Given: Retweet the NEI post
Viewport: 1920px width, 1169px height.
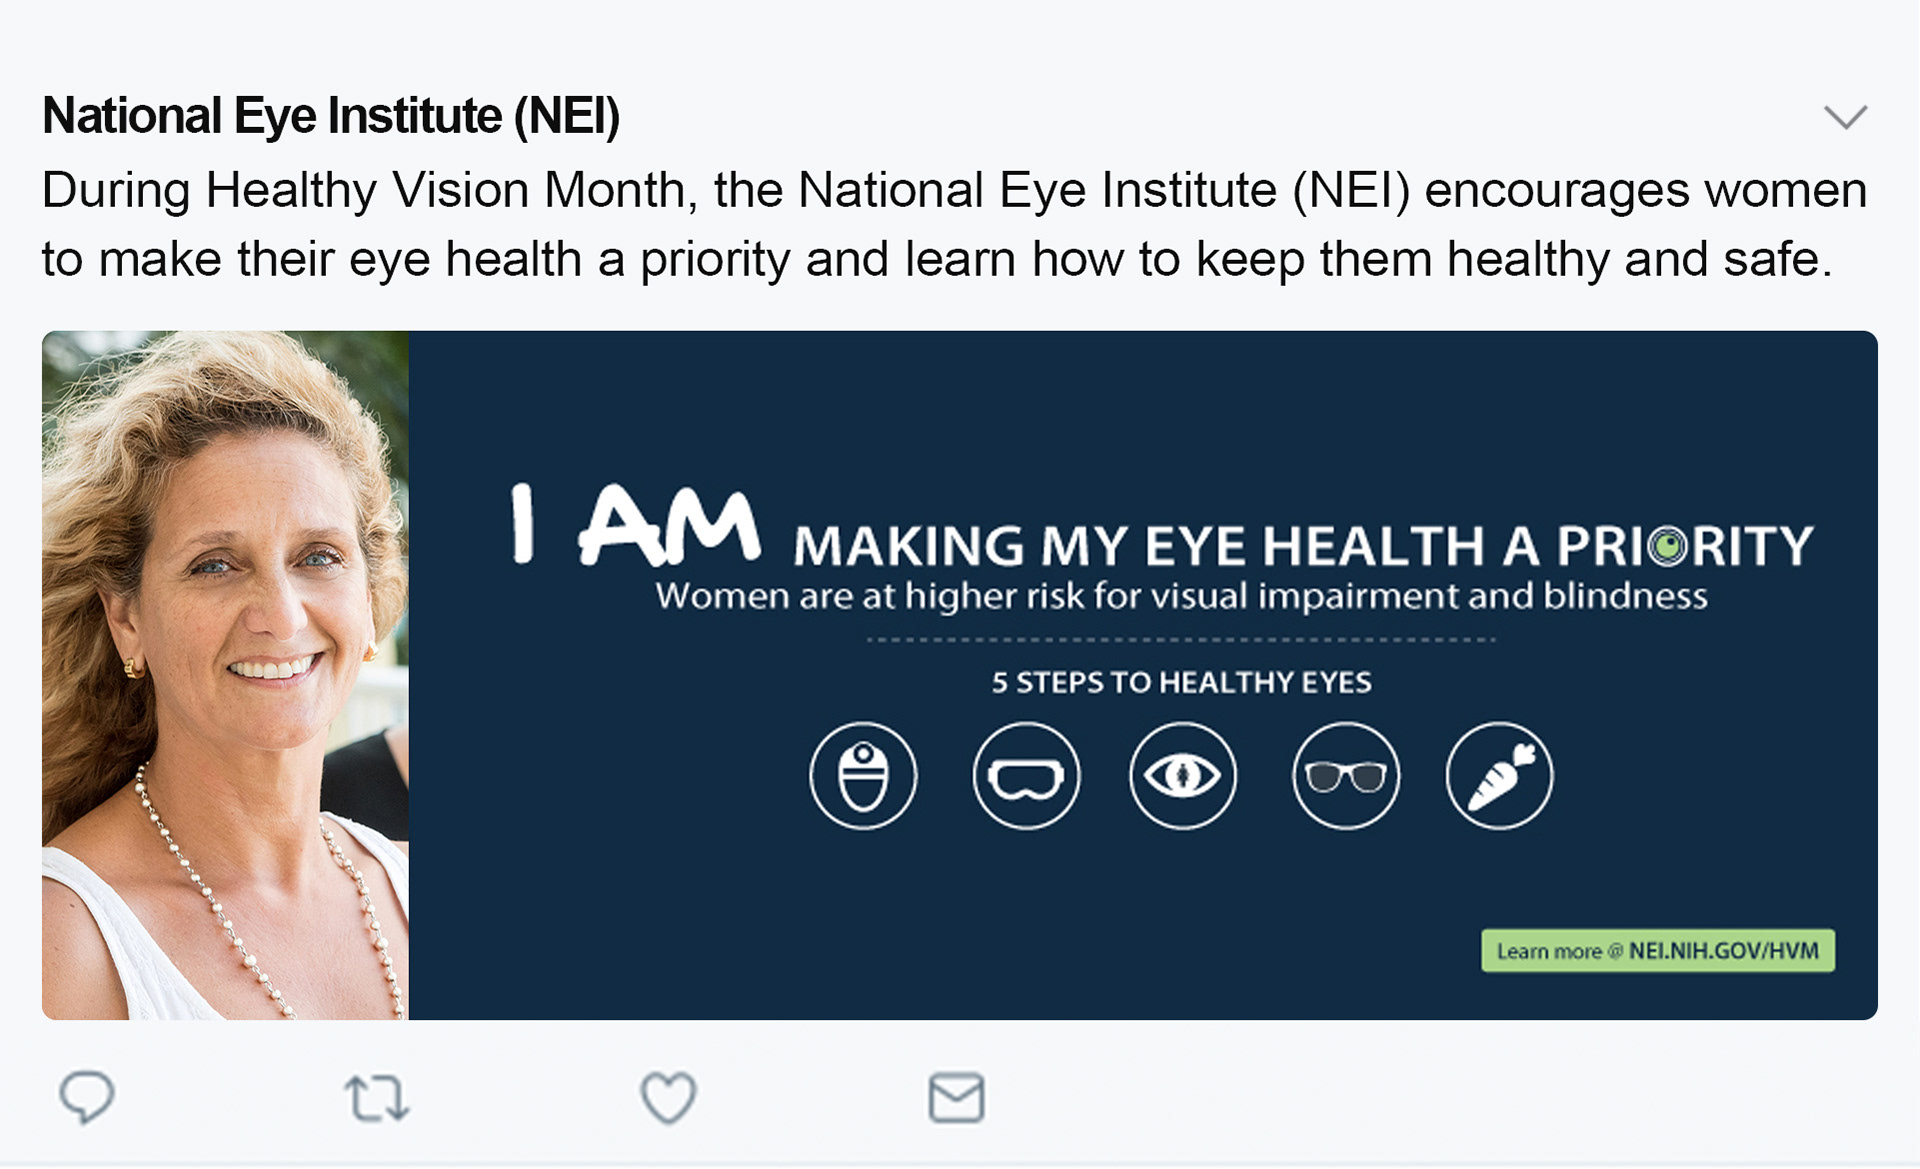Looking at the screenshot, I should pos(377,1098).
